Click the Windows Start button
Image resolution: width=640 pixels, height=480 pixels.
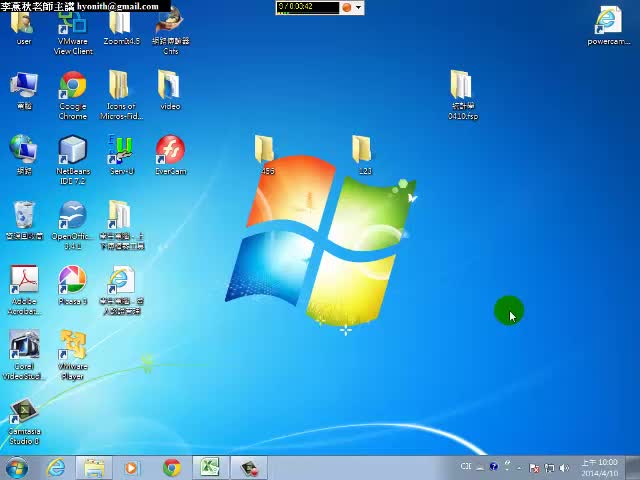[x=16, y=468]
